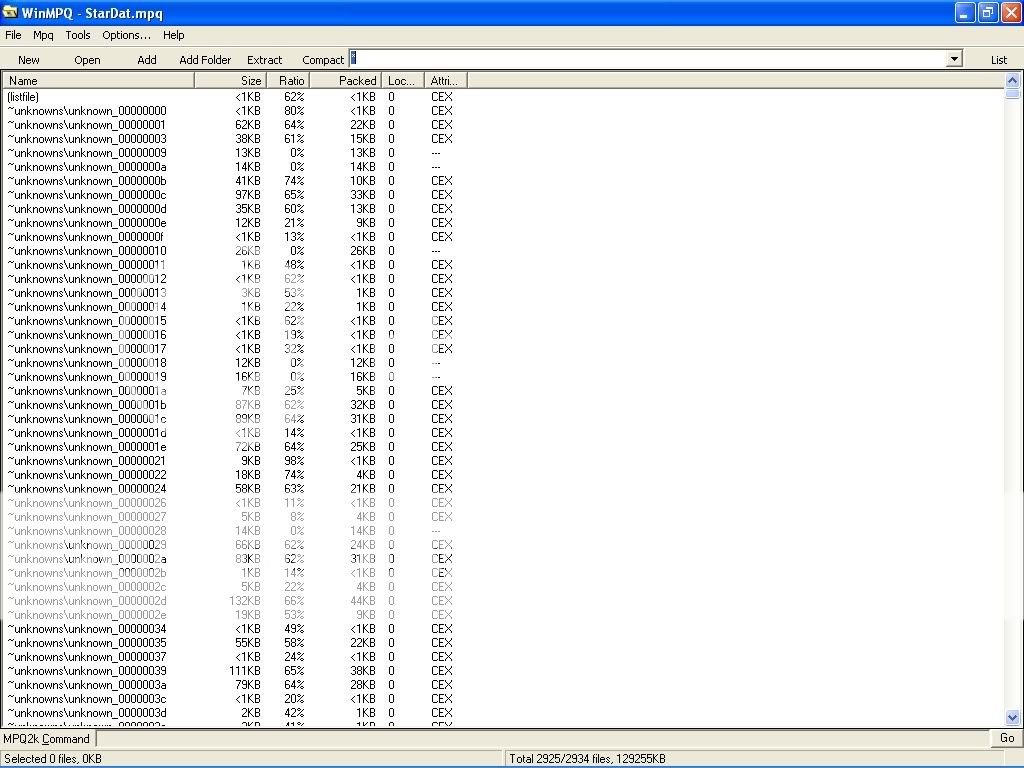Open the File menu
Viewport: 1024px width, 768px height.
[13, 35]
